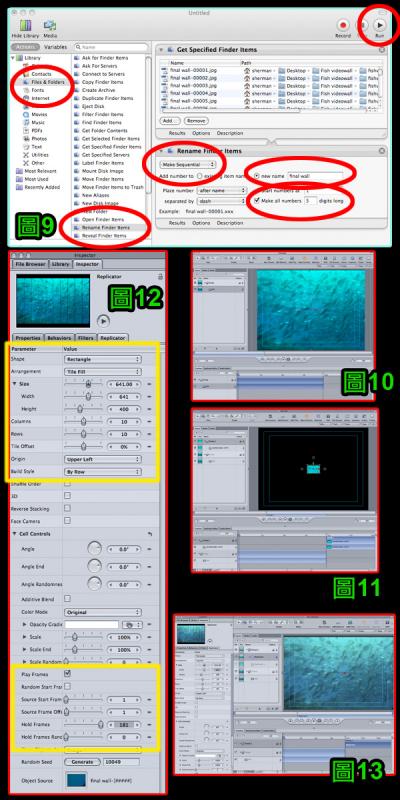
Task: Play the Replicator preview
Action: point(103,321)
